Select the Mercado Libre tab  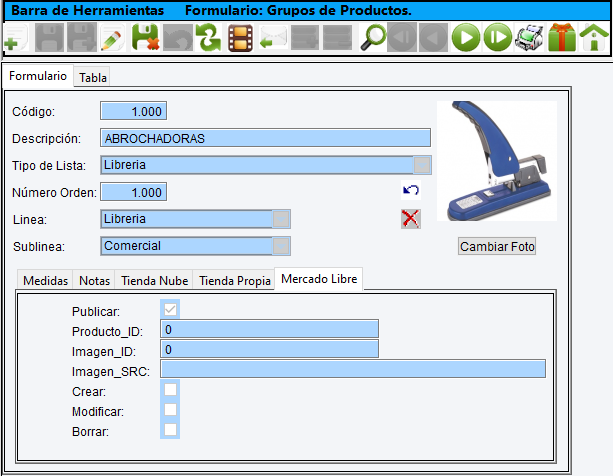(x=319, y=279)
